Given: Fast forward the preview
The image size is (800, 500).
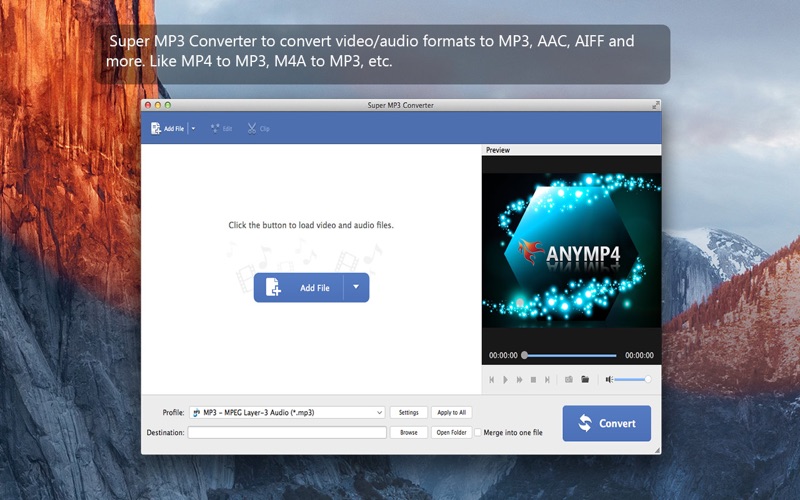Looking at the screenshot, I should pyautogui.click(x=519, y=380).
